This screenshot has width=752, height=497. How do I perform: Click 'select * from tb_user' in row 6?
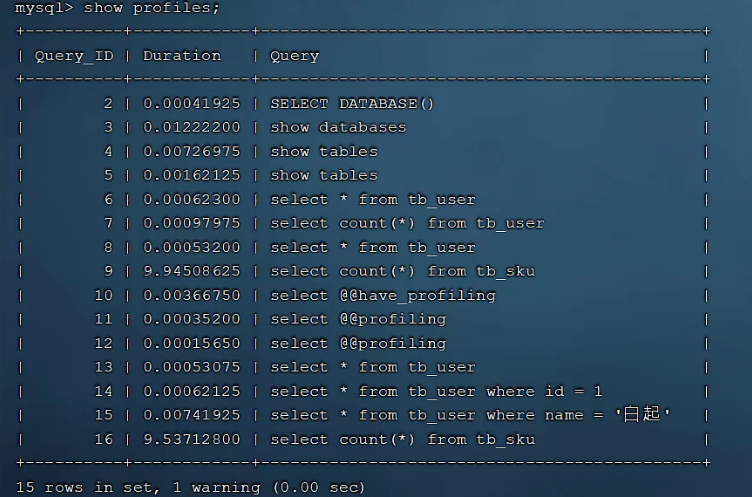coord(373,200)
